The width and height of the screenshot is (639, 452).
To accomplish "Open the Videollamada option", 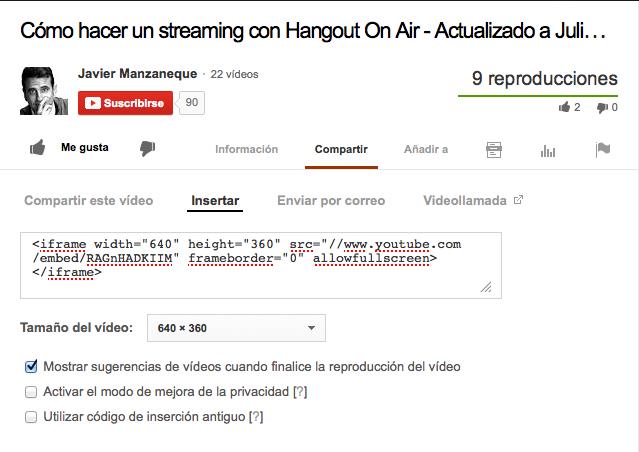I will pos(465,201).
